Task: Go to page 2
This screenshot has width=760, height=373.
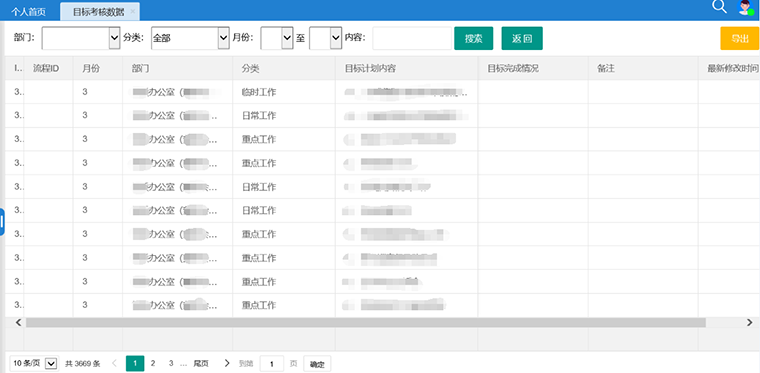Action: [153, 363]
